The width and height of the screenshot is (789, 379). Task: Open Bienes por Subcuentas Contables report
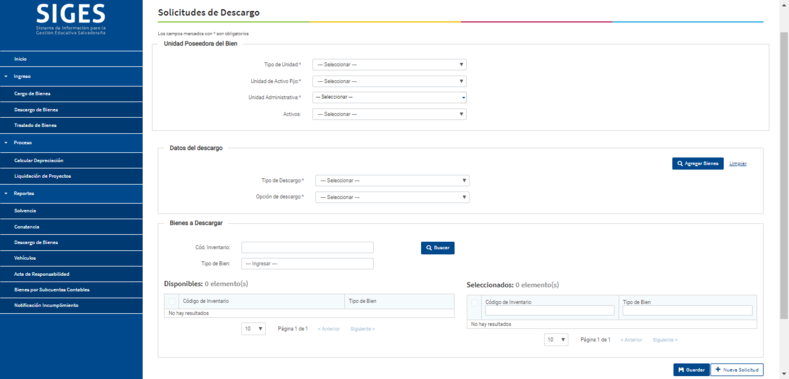tap(71, 290)
